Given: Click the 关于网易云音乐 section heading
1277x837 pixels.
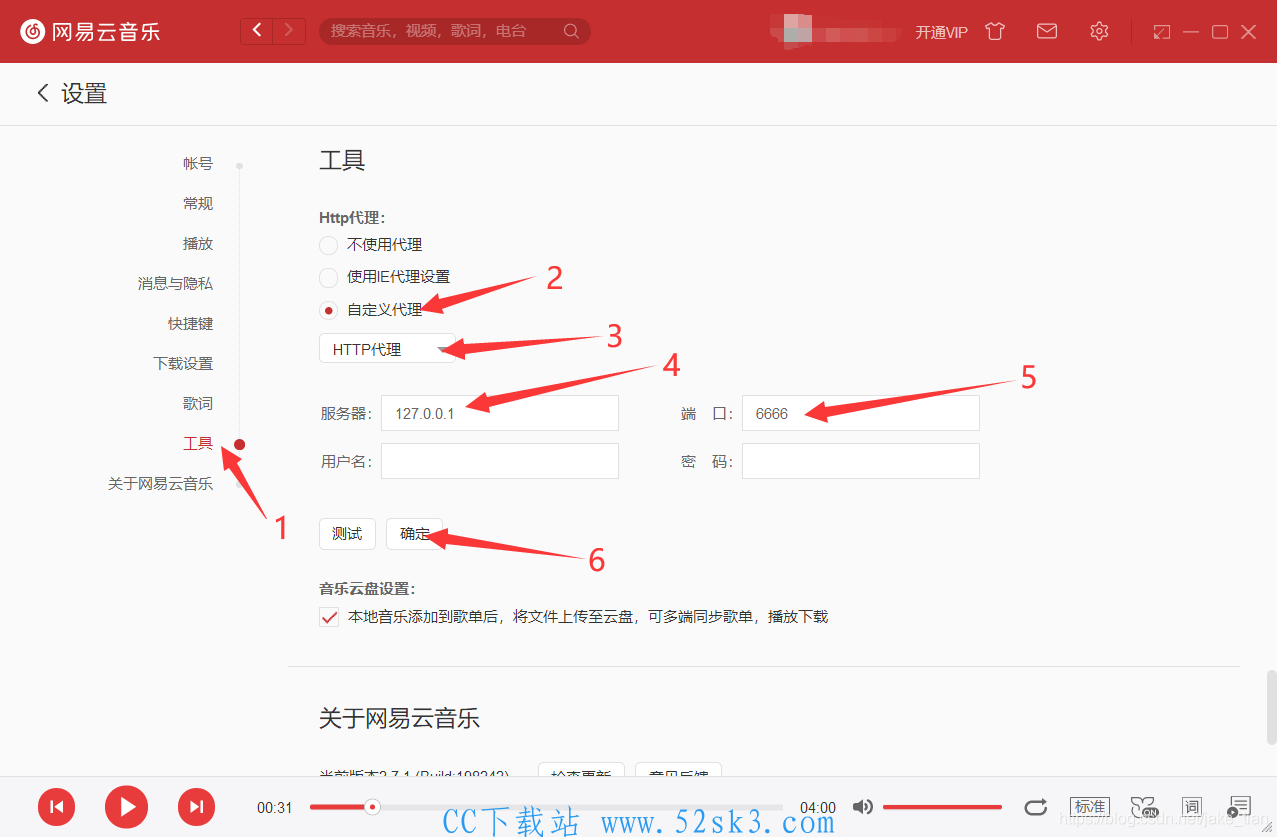Looking at the screenshot, I should 399,718.
